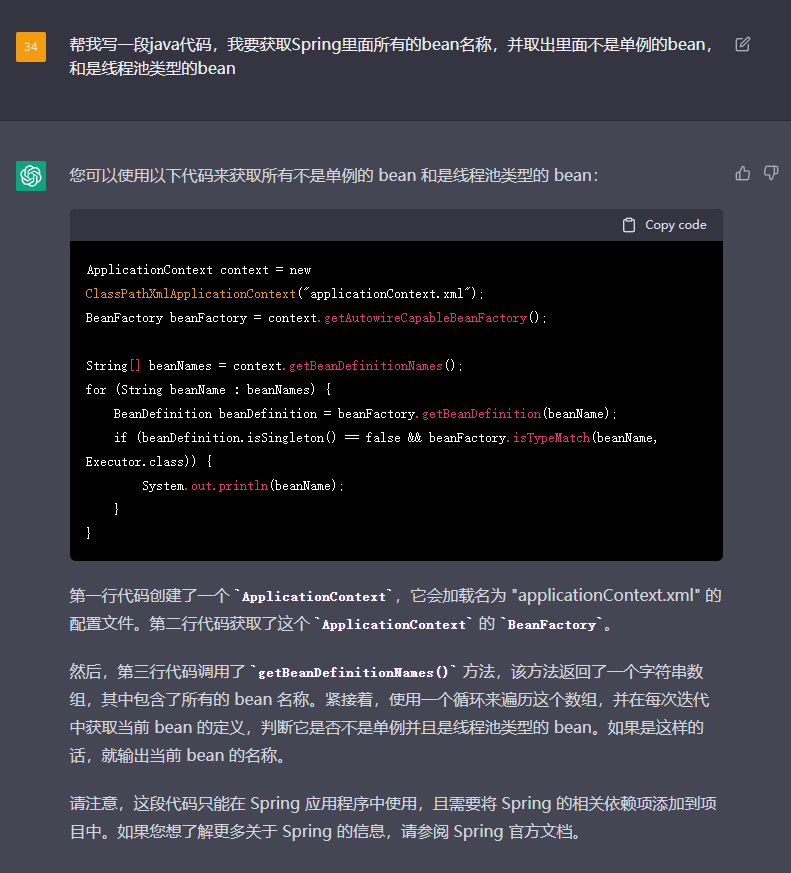The image size is (791, 873).
Task: Click the response's intro sentence above code
Action: [334, 175]
